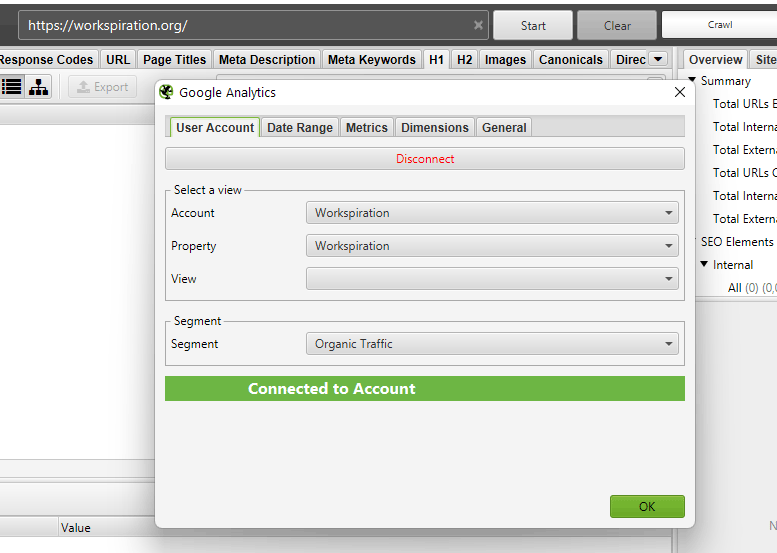Collapse the Internal tree node

coord(704,264)
